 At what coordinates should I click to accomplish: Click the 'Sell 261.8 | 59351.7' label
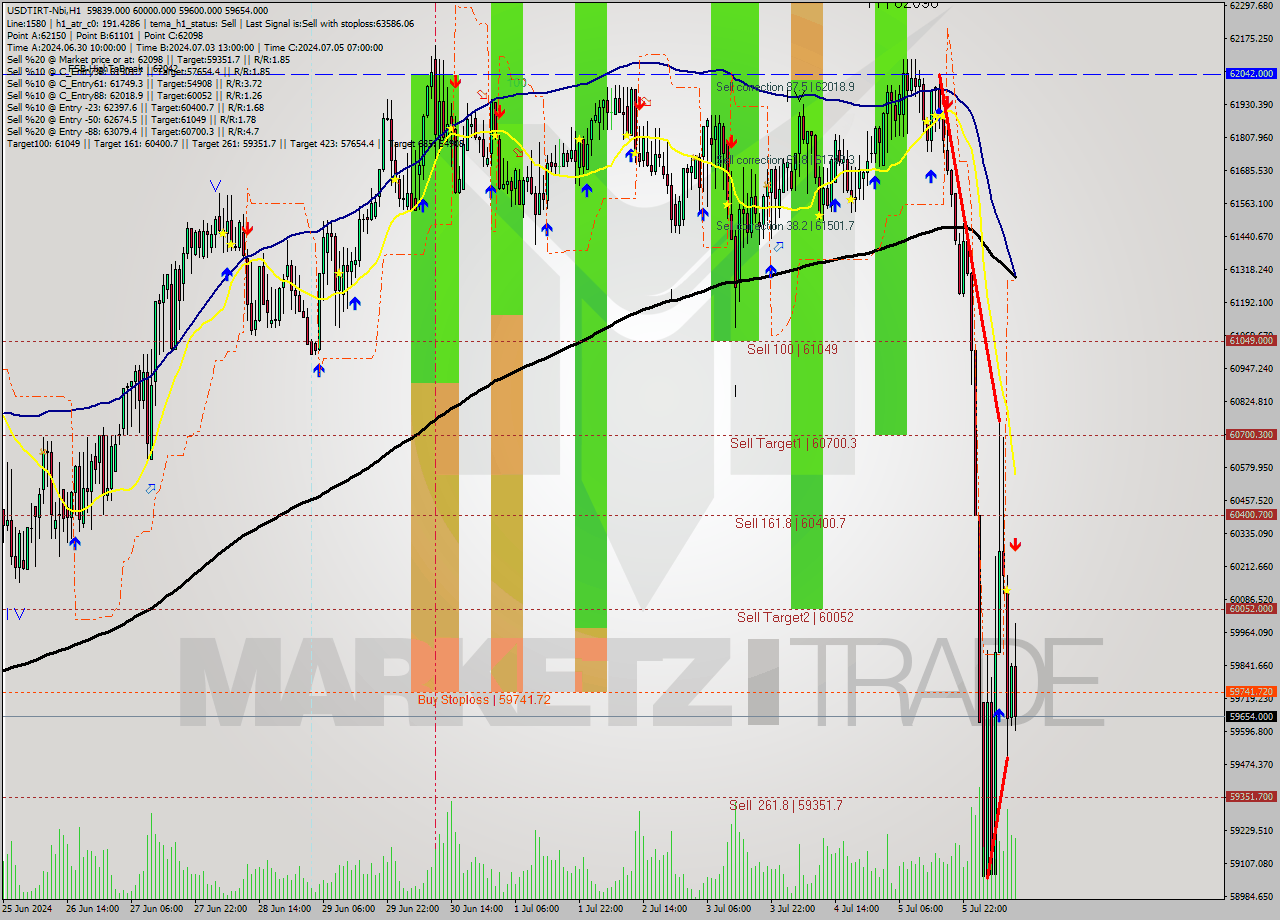tap(785, 805)
